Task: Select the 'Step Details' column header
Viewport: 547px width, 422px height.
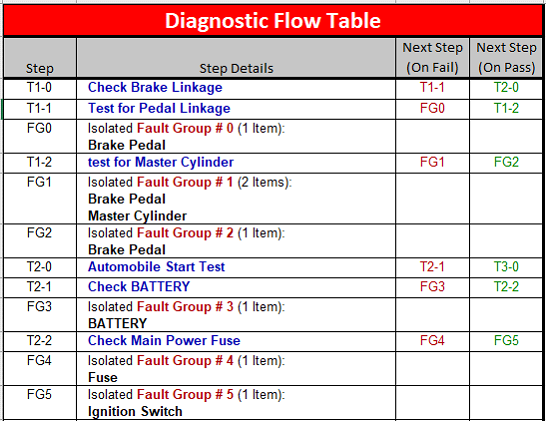Action: click(236, 68)
